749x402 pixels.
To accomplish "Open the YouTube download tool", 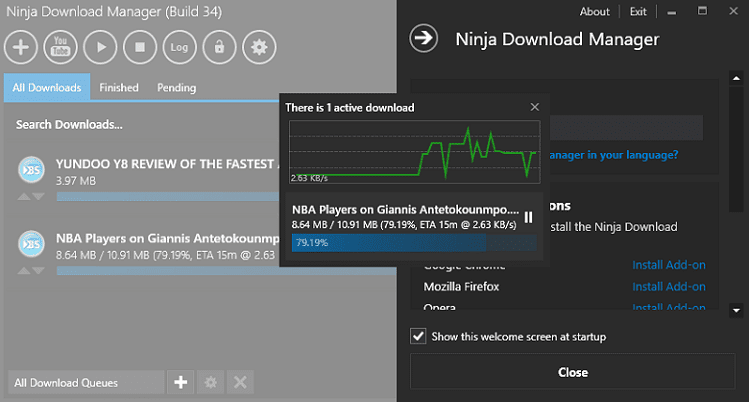I will point(61,47).
